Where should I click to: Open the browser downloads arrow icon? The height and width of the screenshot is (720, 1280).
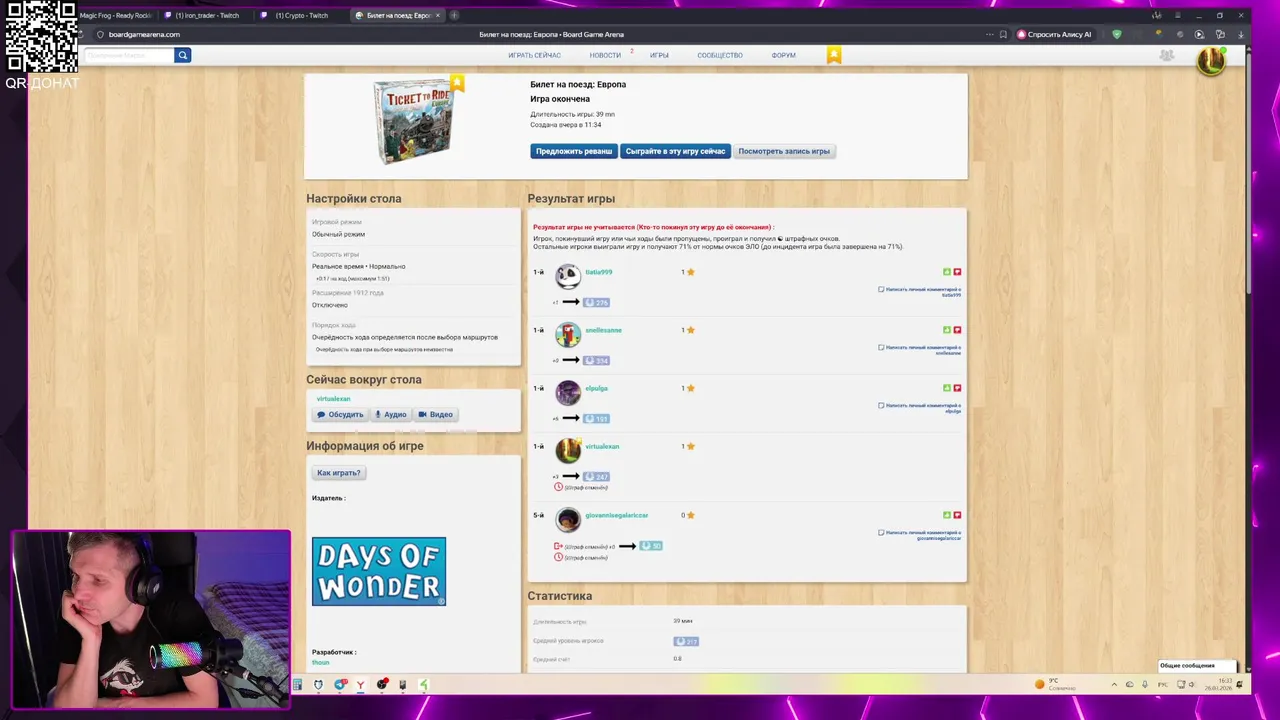1241,34
